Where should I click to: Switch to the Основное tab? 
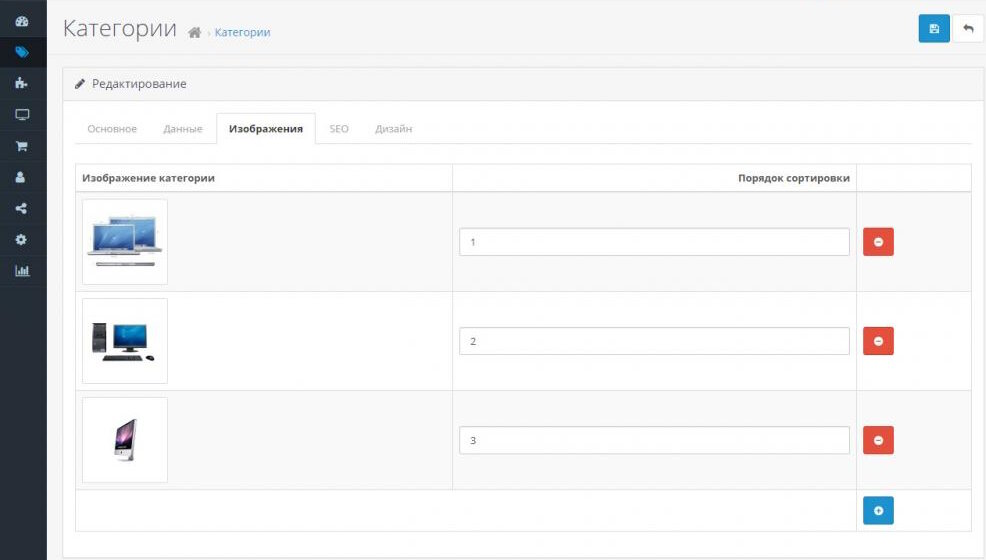112,129
